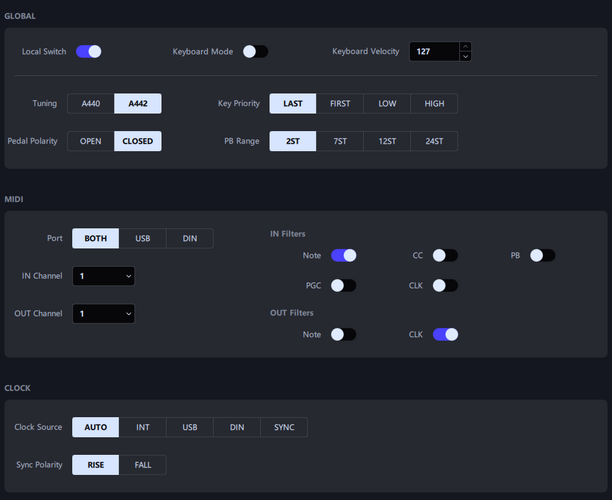The width and height of the screenshot is (612, 500).
Task: Enable the OUT Filters Note toggle
Action: point(343,335)
